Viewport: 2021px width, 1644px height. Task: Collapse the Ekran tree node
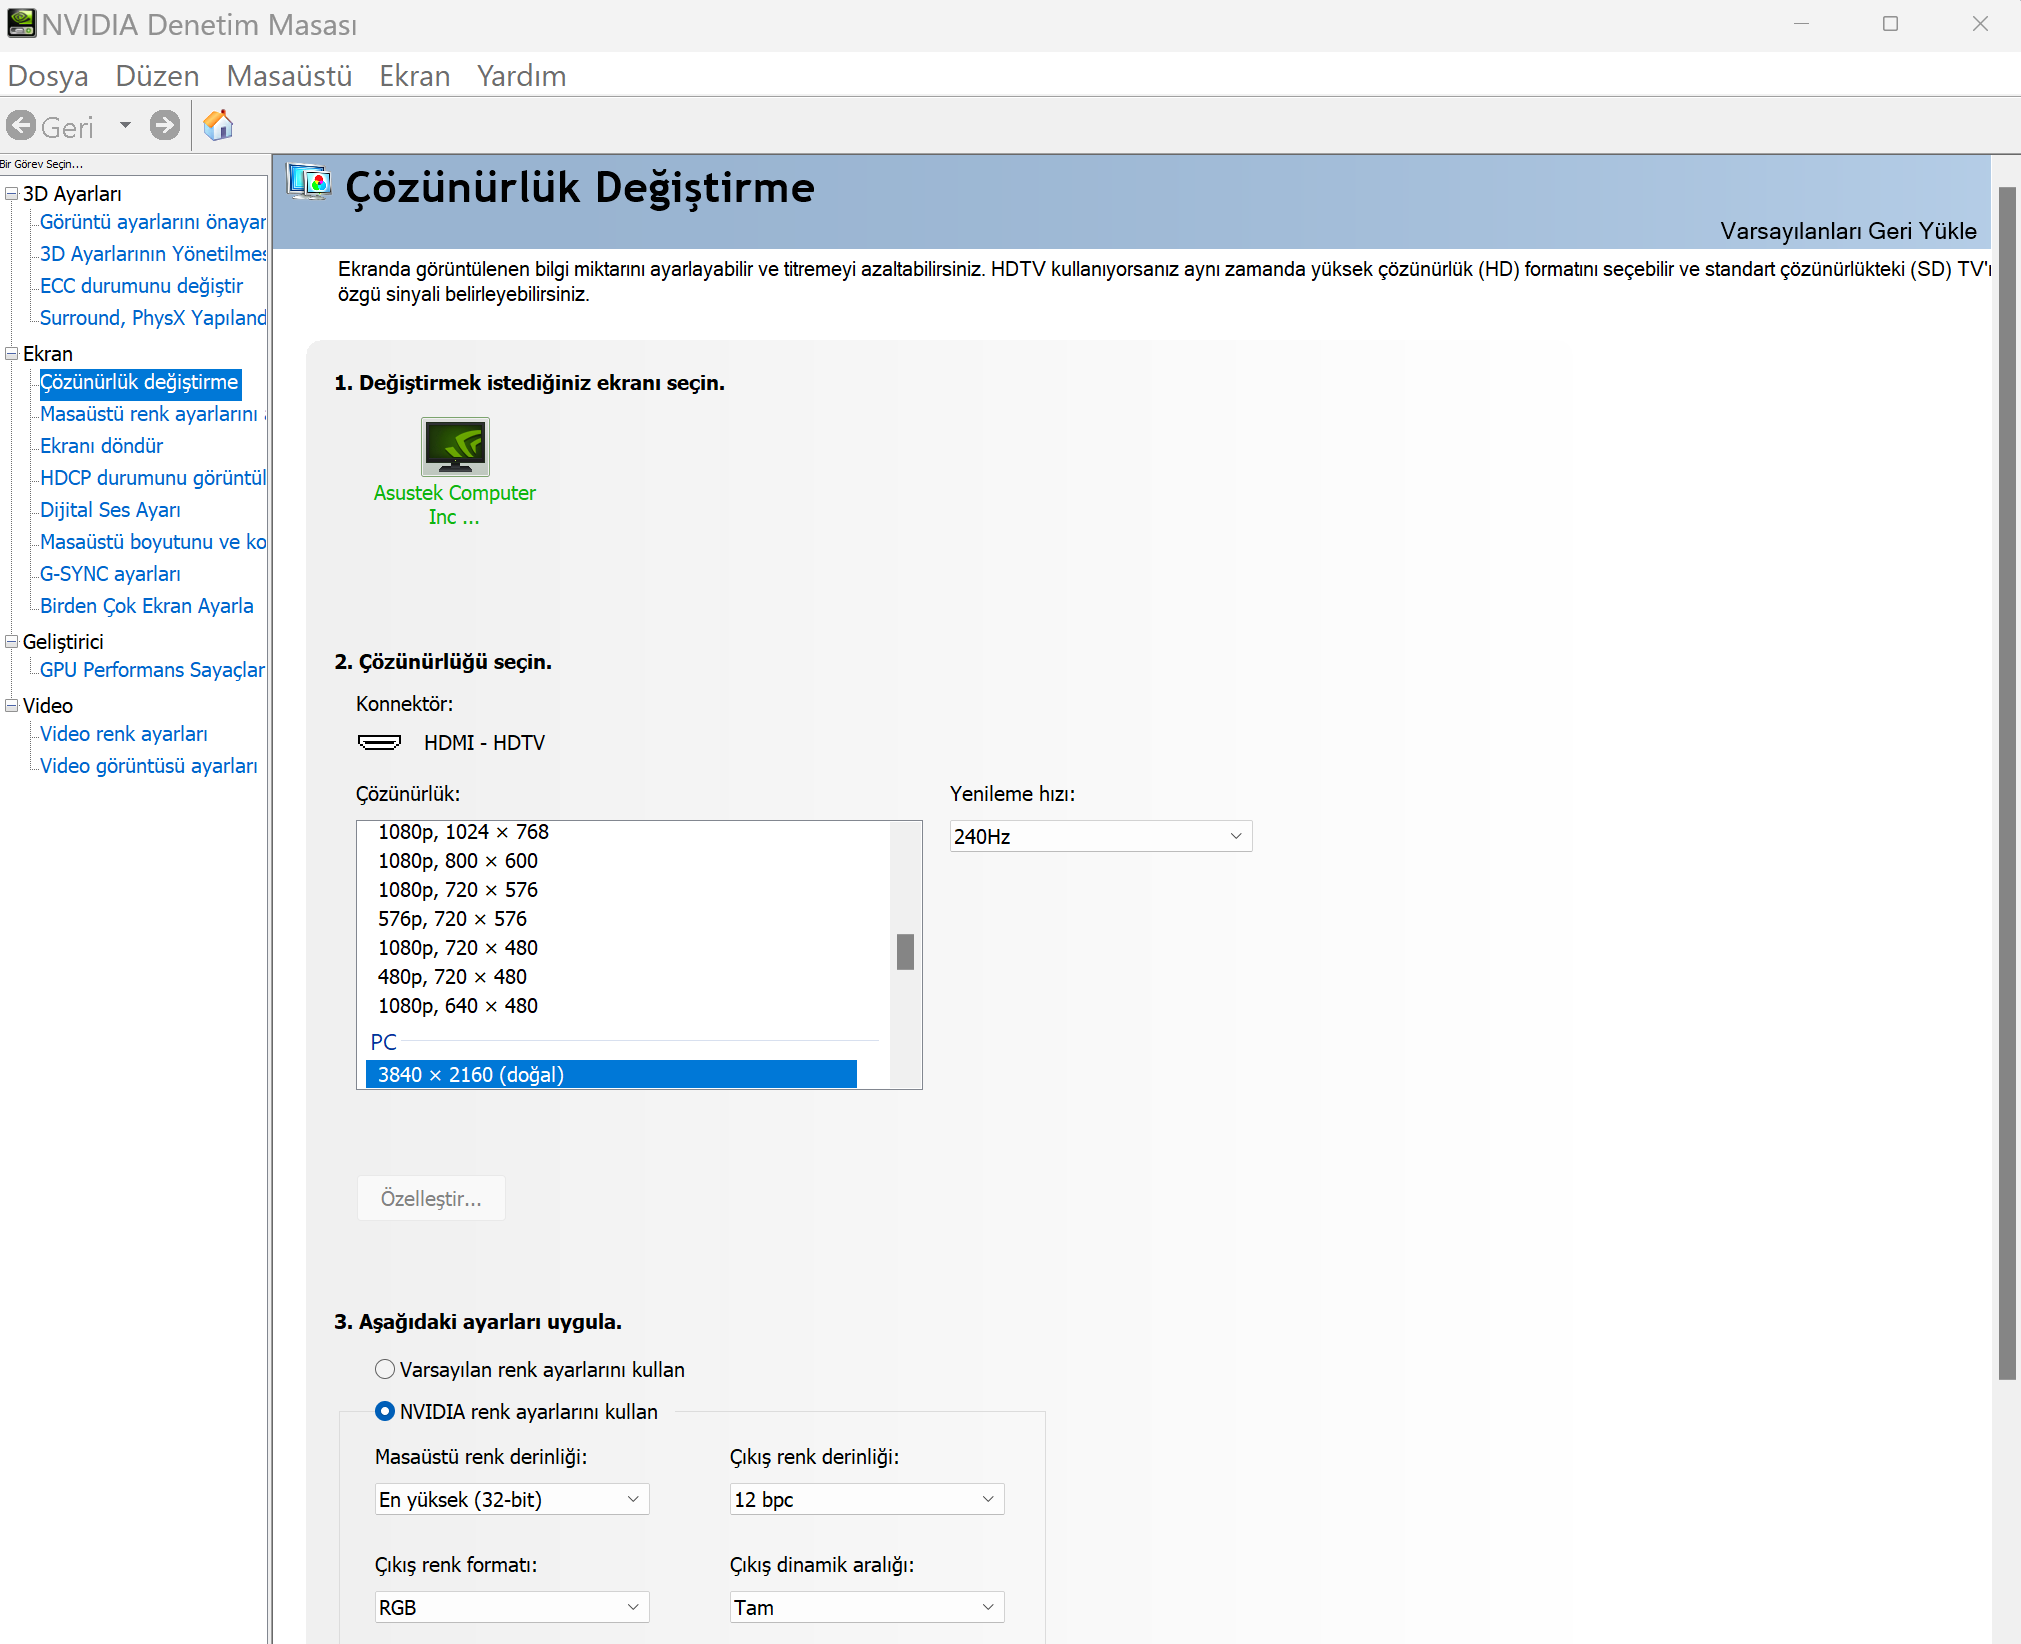click(x=12, y=353)
